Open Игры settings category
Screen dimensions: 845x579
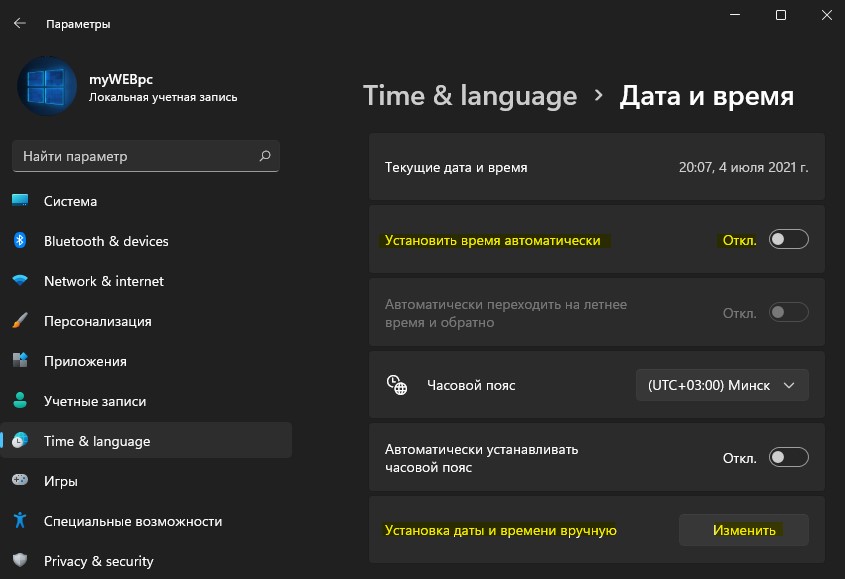click(146, 480)
